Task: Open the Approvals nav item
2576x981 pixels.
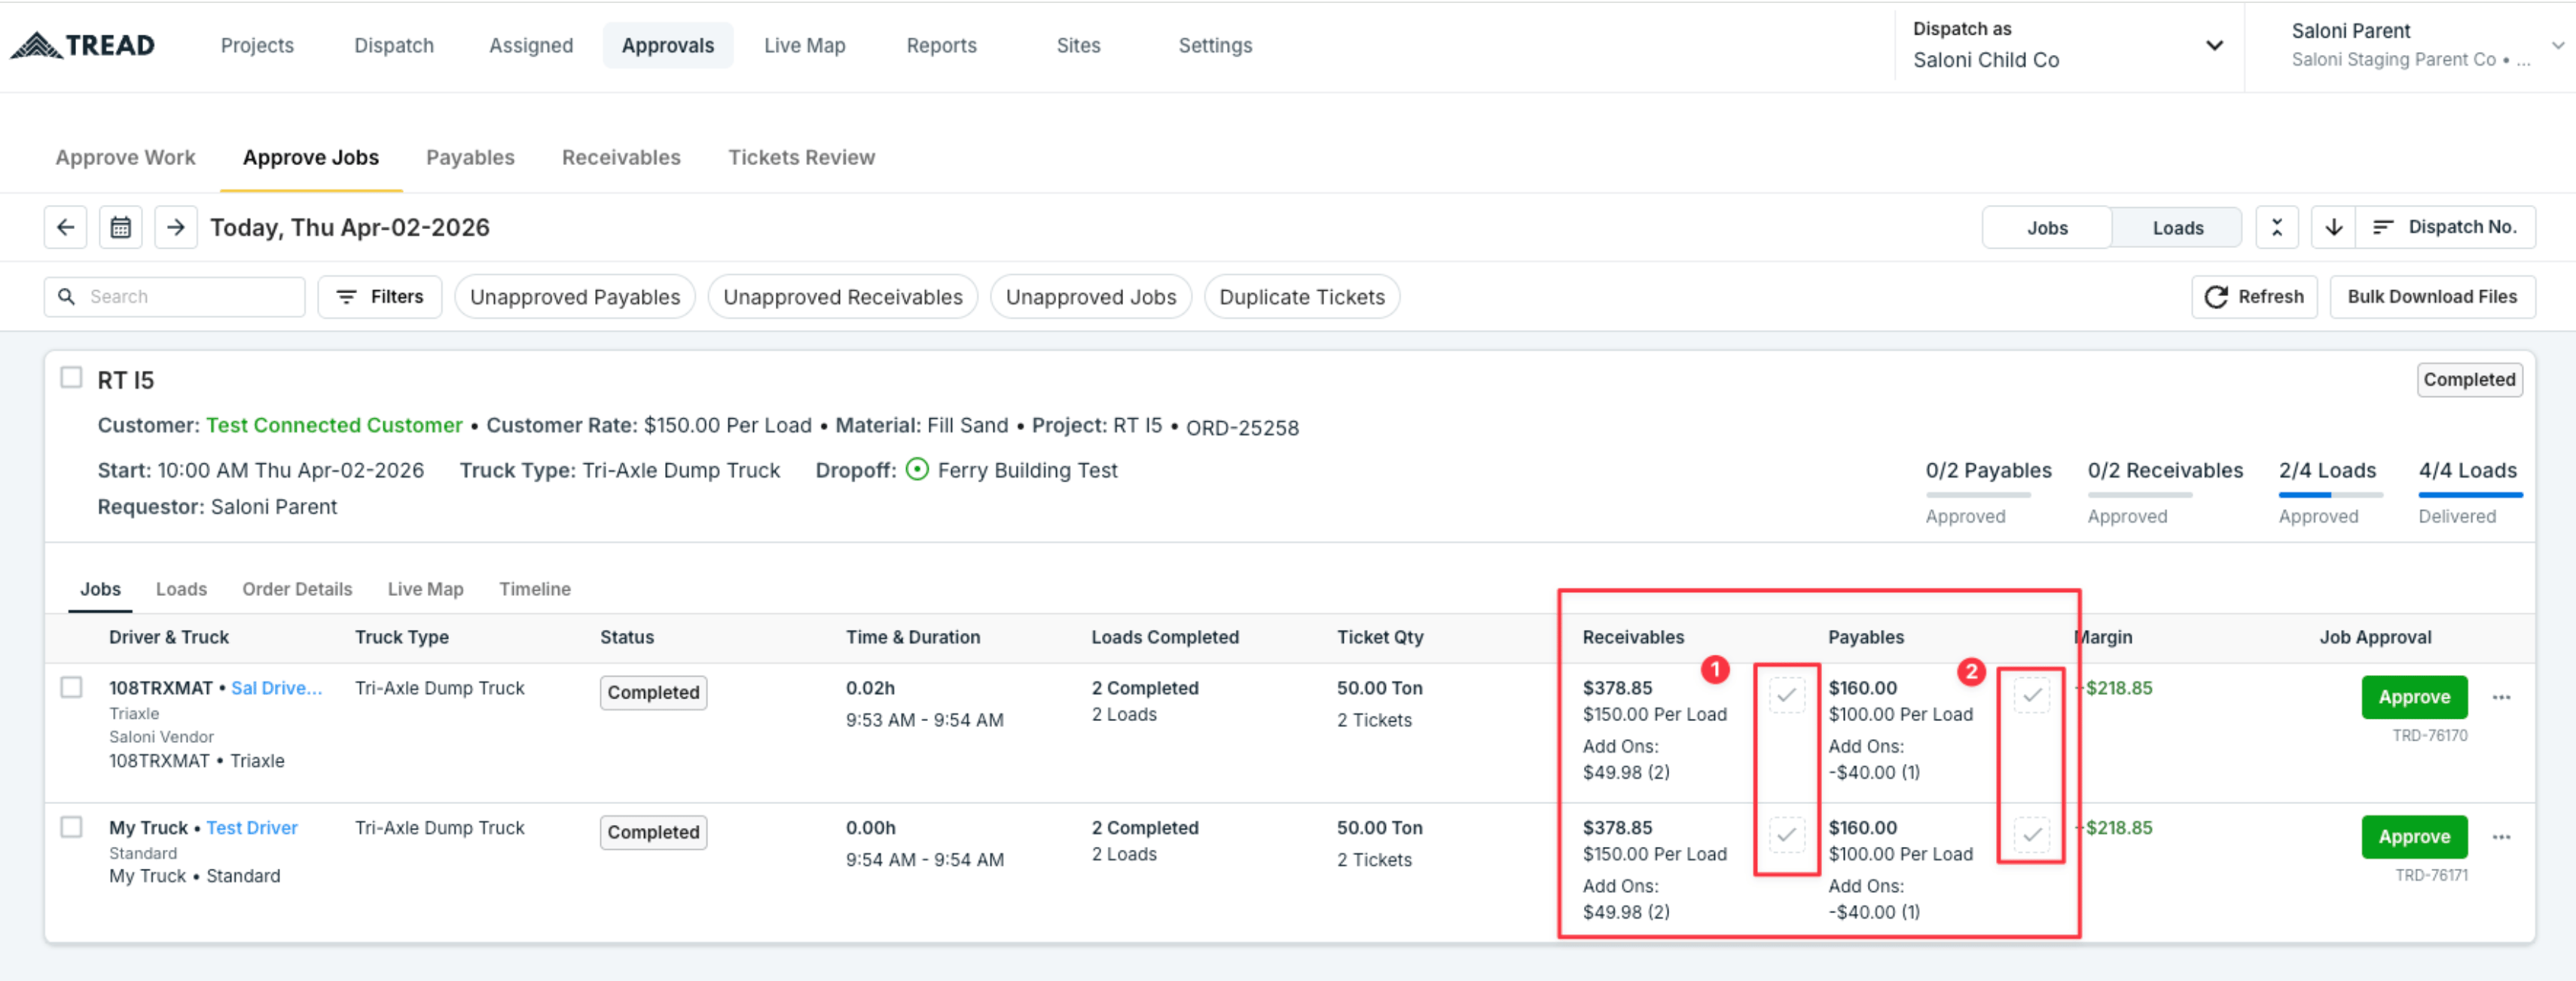Action: click(x=668, y=46)
